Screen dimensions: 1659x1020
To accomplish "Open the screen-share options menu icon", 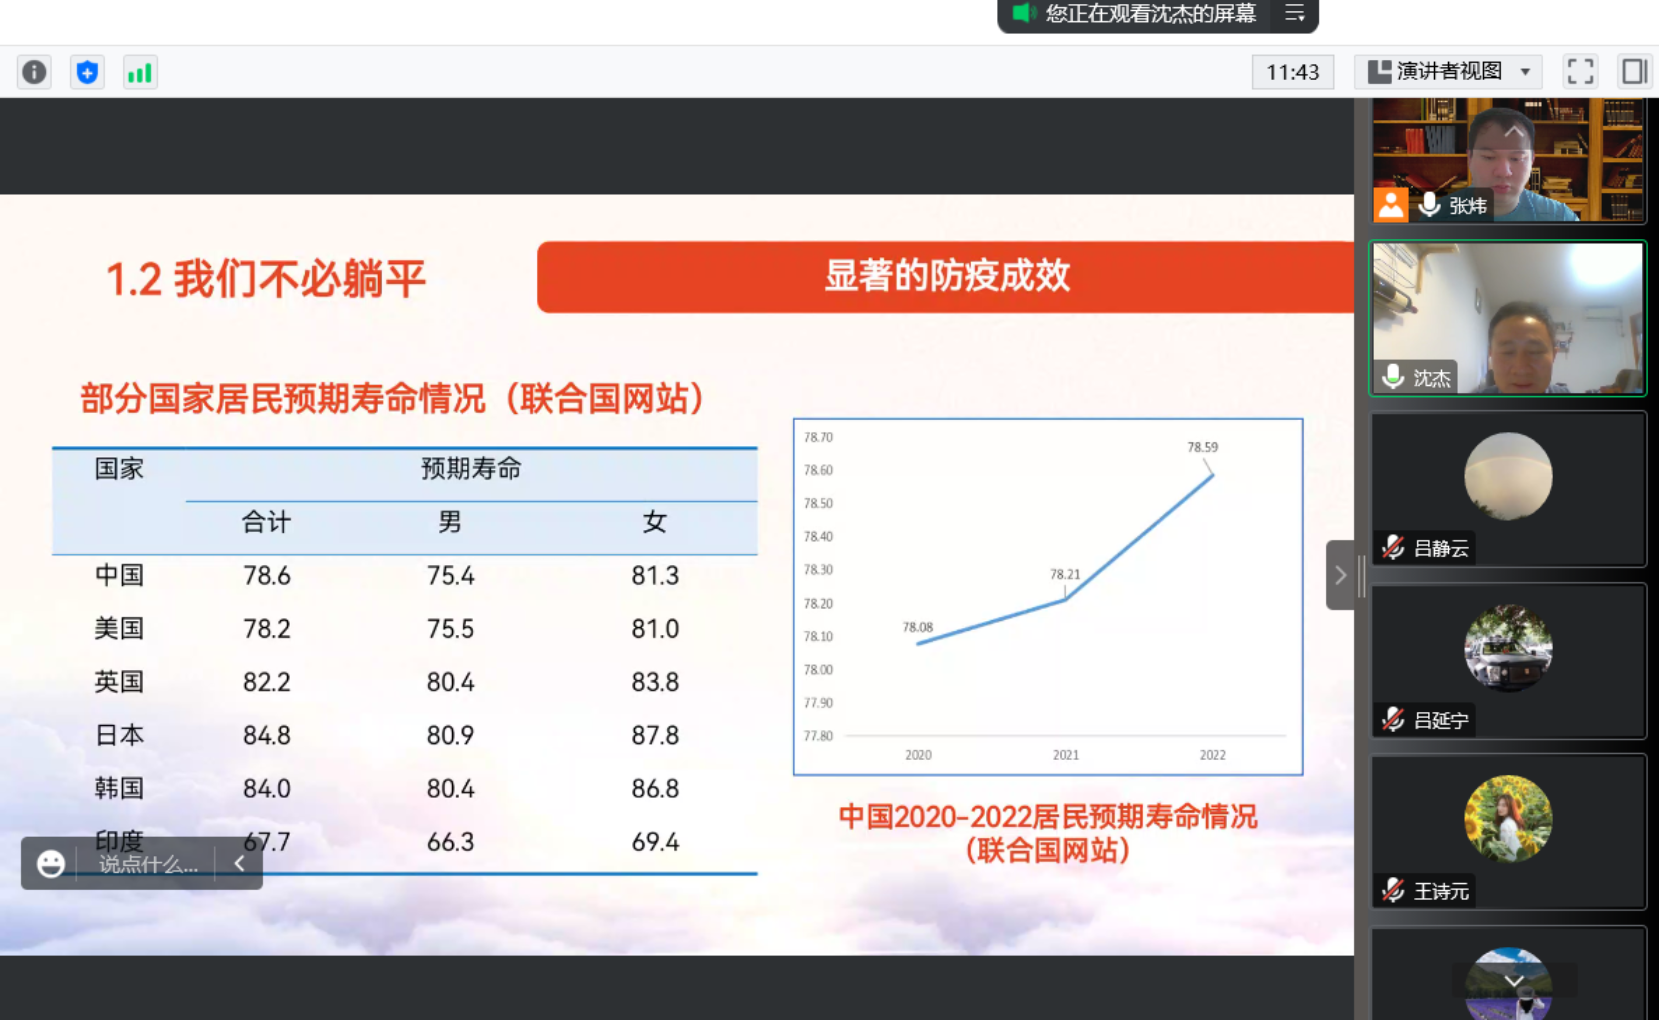I will click(x=1295, y=13).
